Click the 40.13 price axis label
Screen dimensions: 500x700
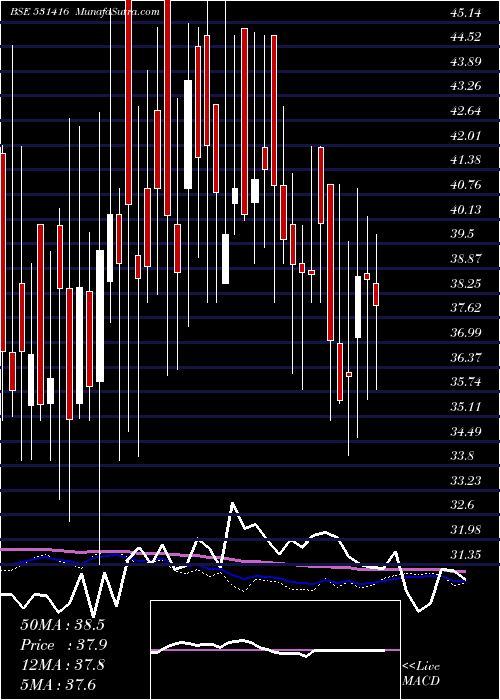[x=466, y=210]
